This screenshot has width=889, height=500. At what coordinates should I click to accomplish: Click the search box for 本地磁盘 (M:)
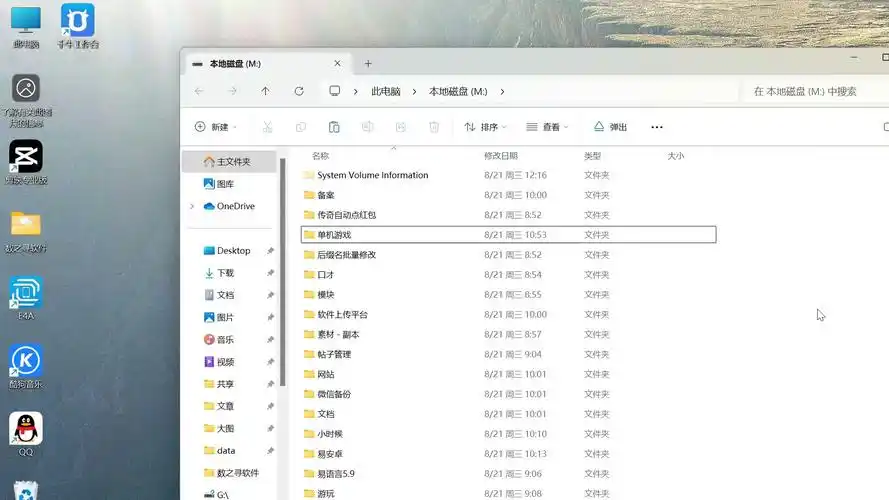coord(815,91)
